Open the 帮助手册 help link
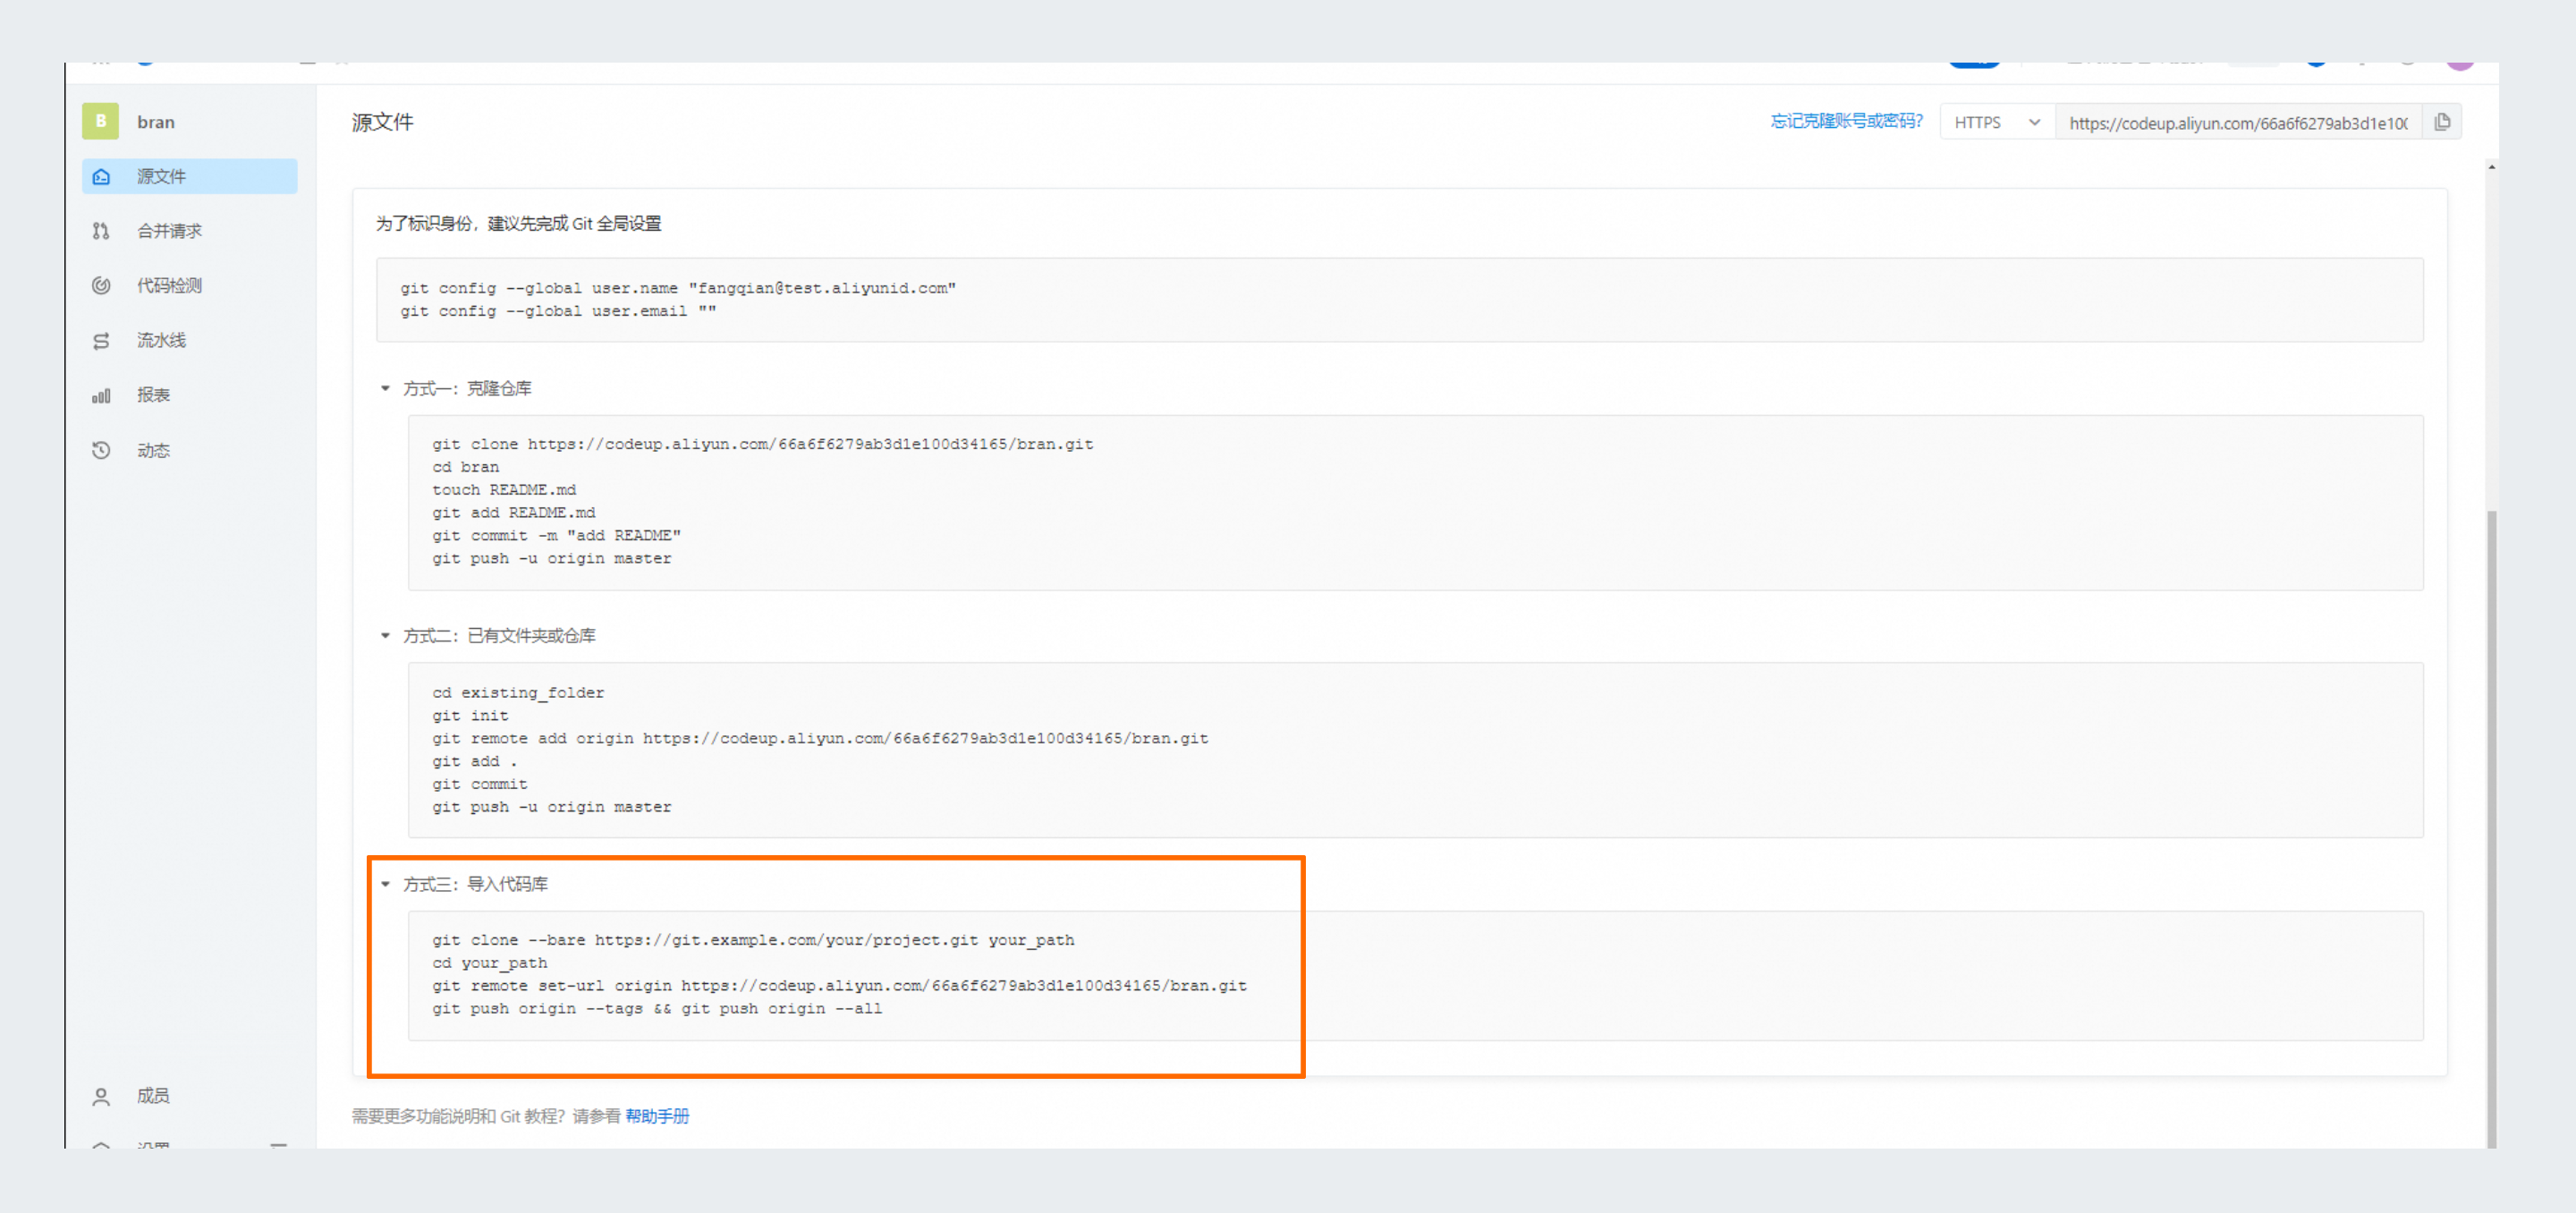This screenshot has width=2576, height=1213. [657, 1116]
